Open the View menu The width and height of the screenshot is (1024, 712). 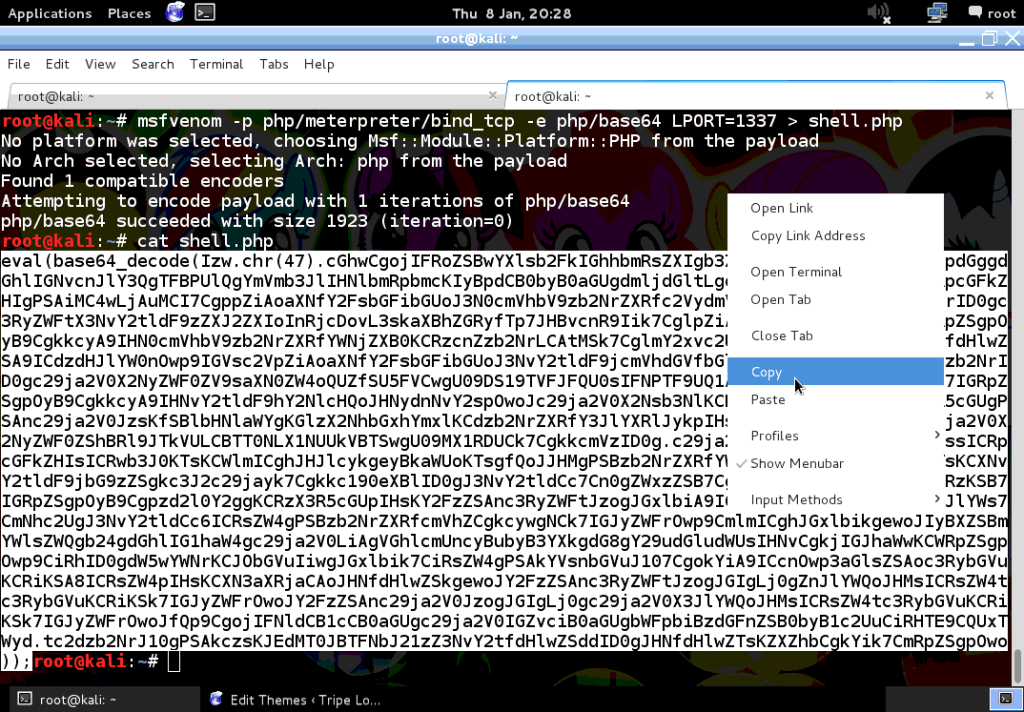[x=100, y=64]
